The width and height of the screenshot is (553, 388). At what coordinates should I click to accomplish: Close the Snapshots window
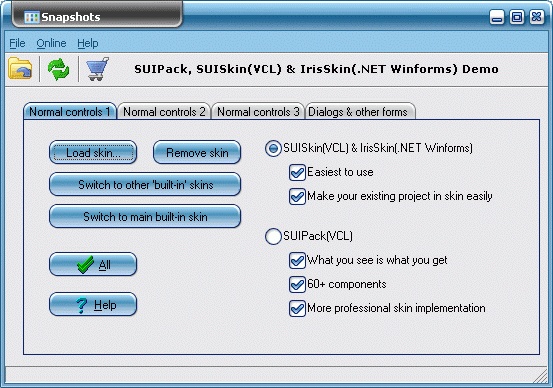pyautogui.click(x=536, y=17)
